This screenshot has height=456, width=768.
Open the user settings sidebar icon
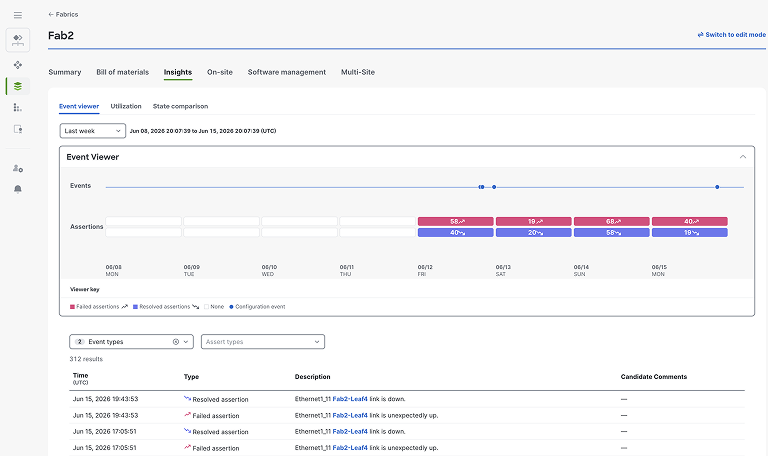(x=18, y=168)
